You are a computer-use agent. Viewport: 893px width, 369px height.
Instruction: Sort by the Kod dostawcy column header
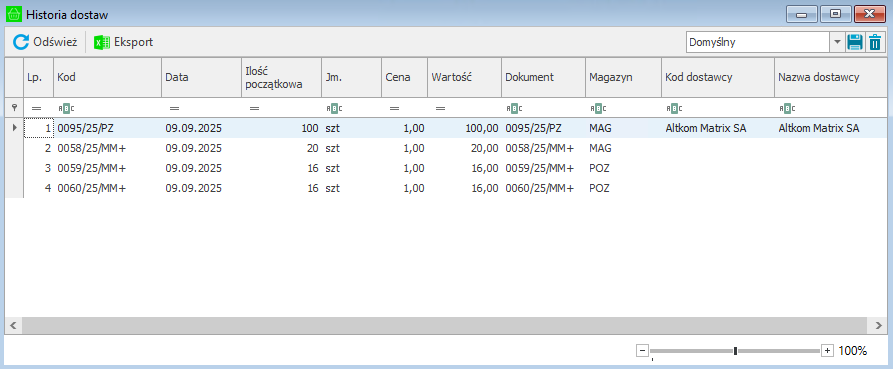(718, 77)
